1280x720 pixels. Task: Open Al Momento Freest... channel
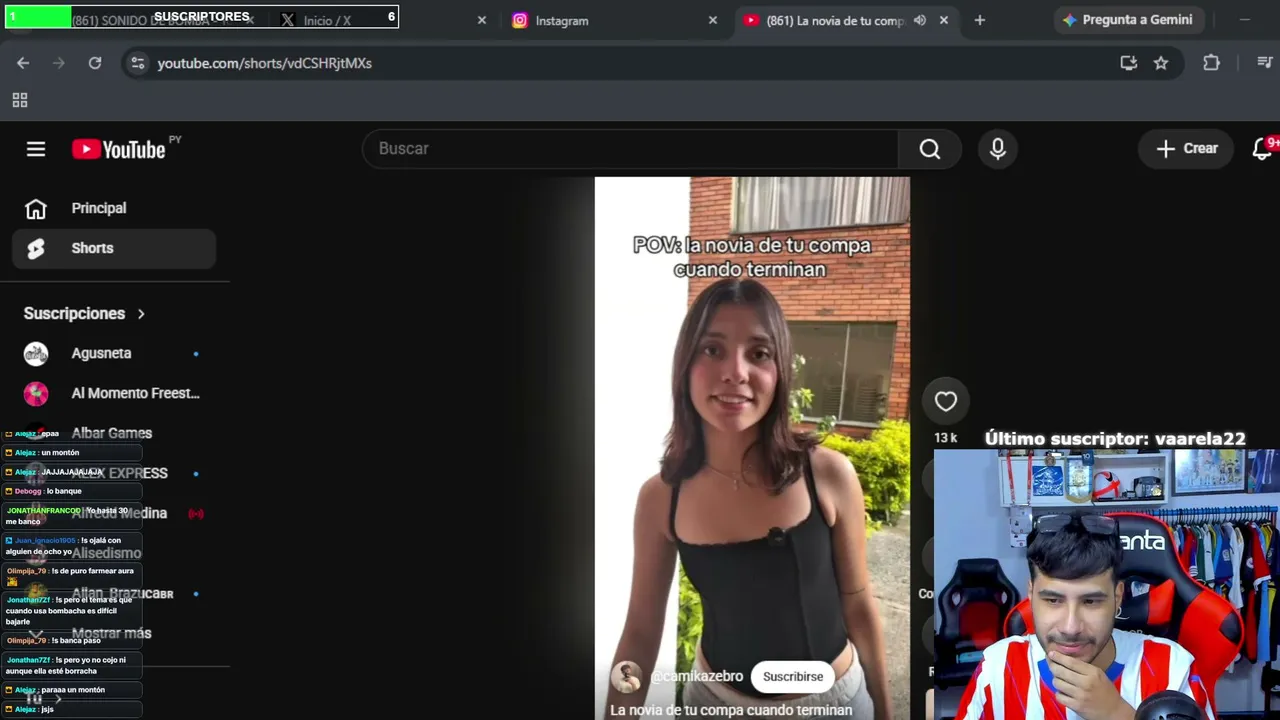(x=114, y=393)
